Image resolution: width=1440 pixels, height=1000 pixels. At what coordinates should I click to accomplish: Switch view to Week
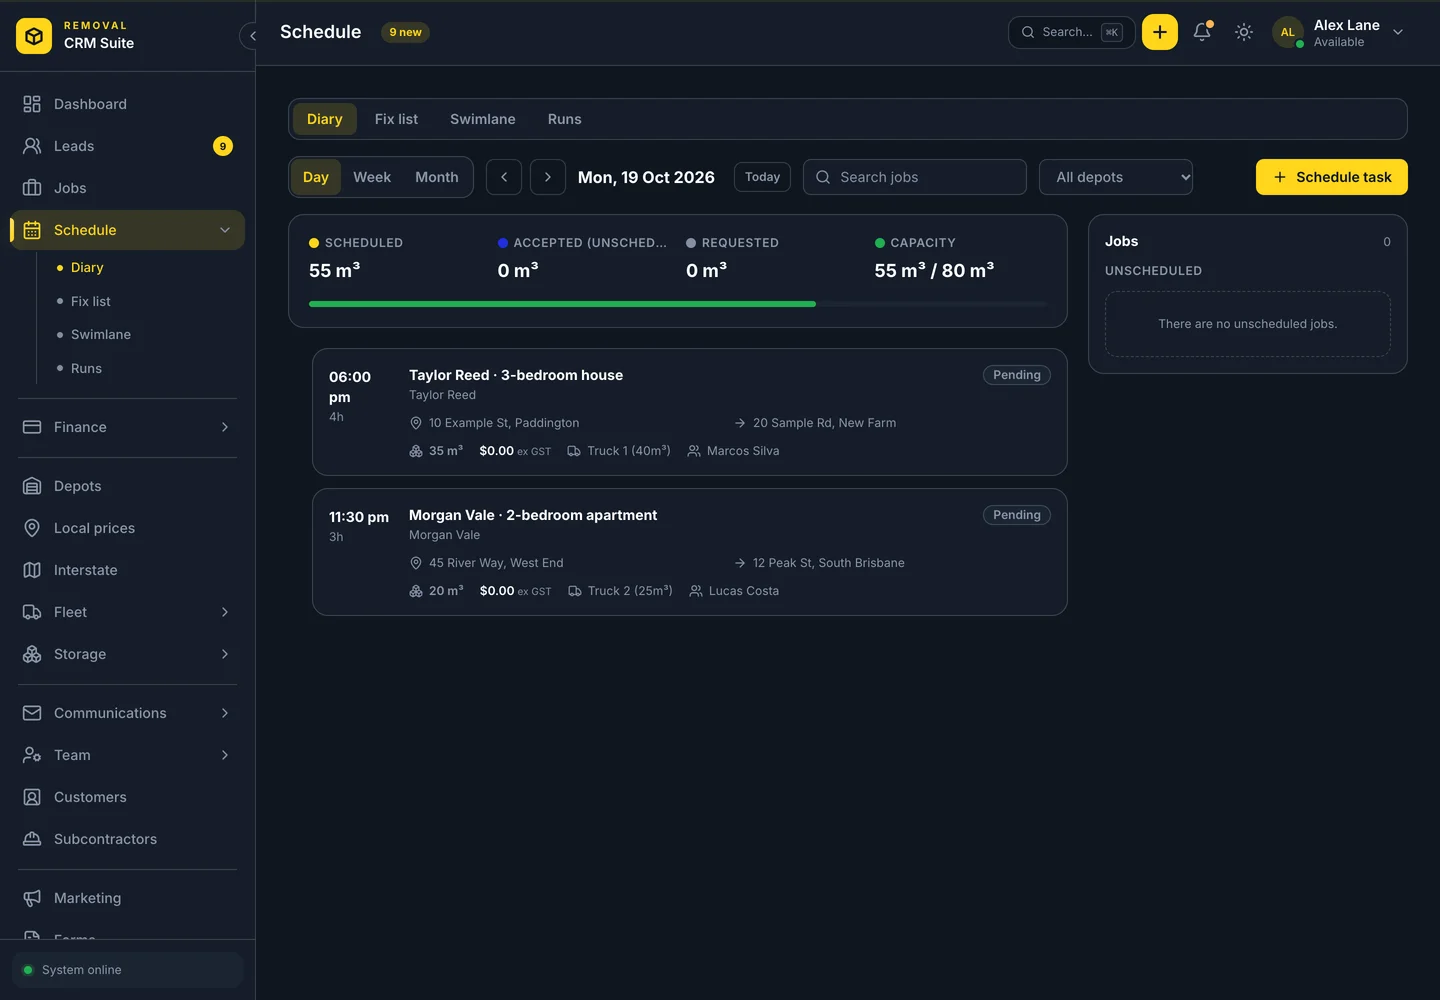click(372, 177)
